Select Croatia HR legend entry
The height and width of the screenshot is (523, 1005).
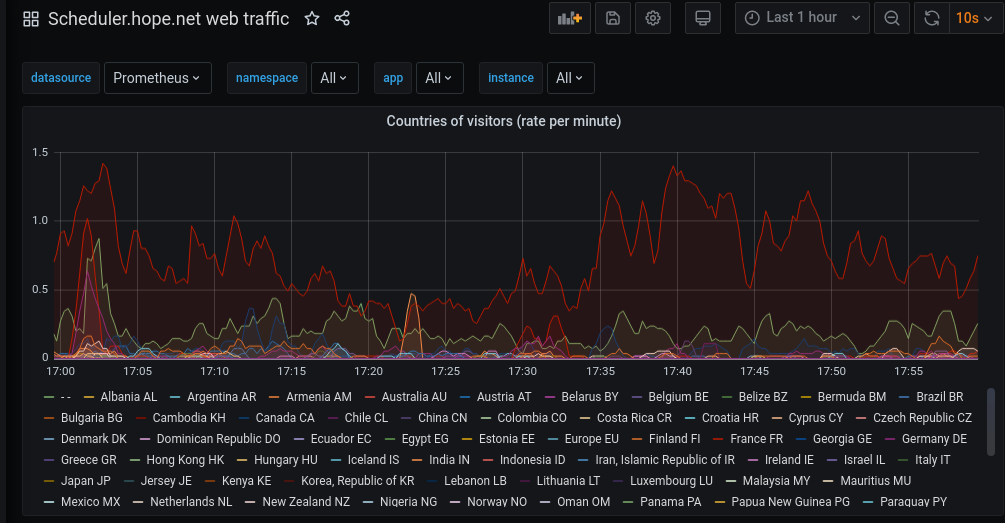pos(730,419)
